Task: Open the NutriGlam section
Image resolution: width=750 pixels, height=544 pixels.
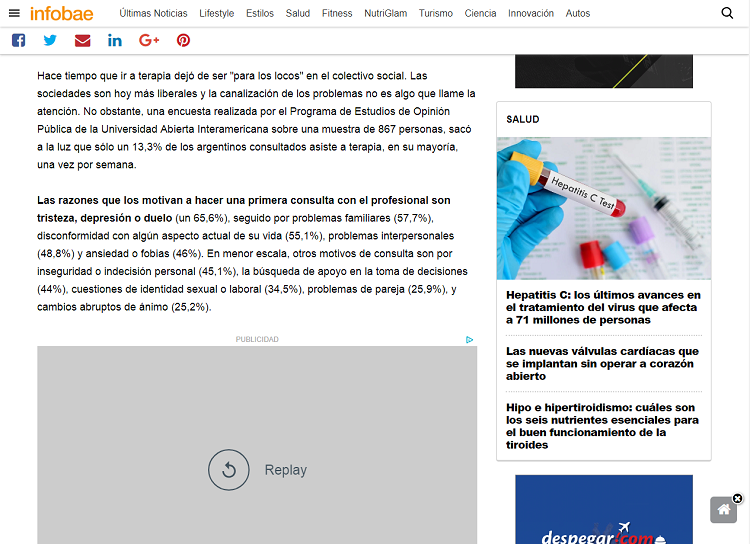Action: click(x=385, y=13)
